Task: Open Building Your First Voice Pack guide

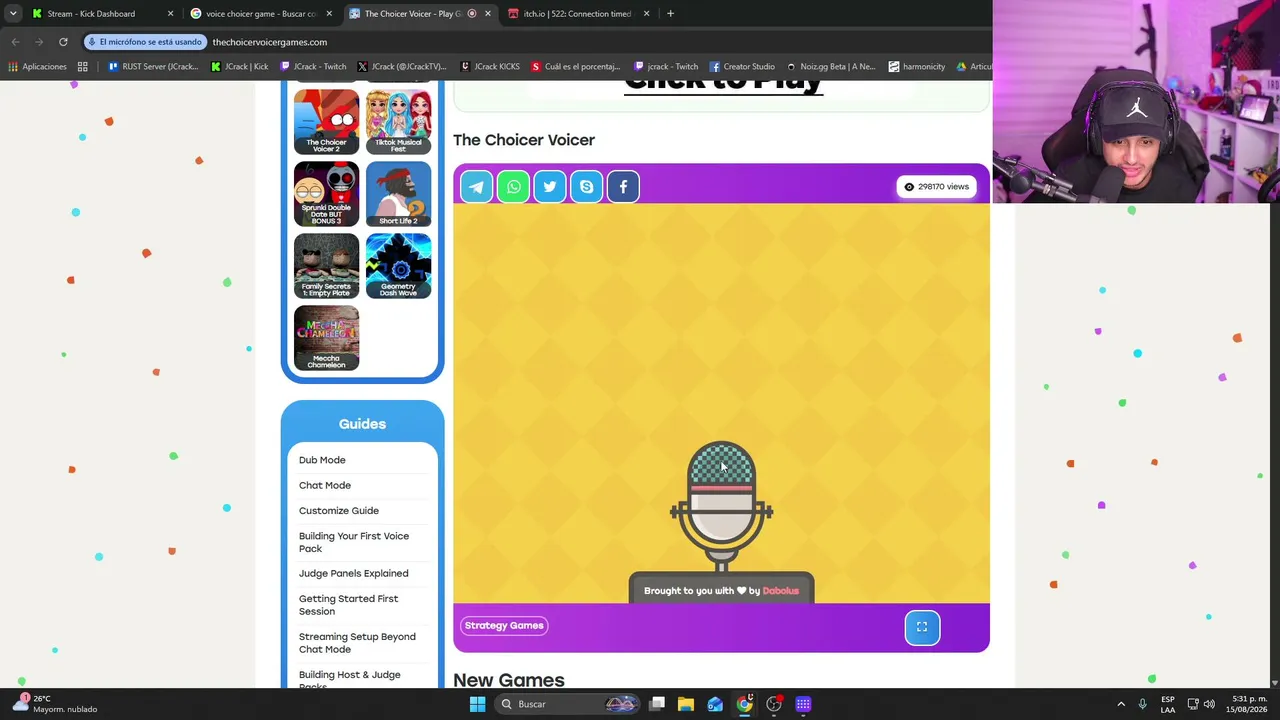Action: [354, 542]
